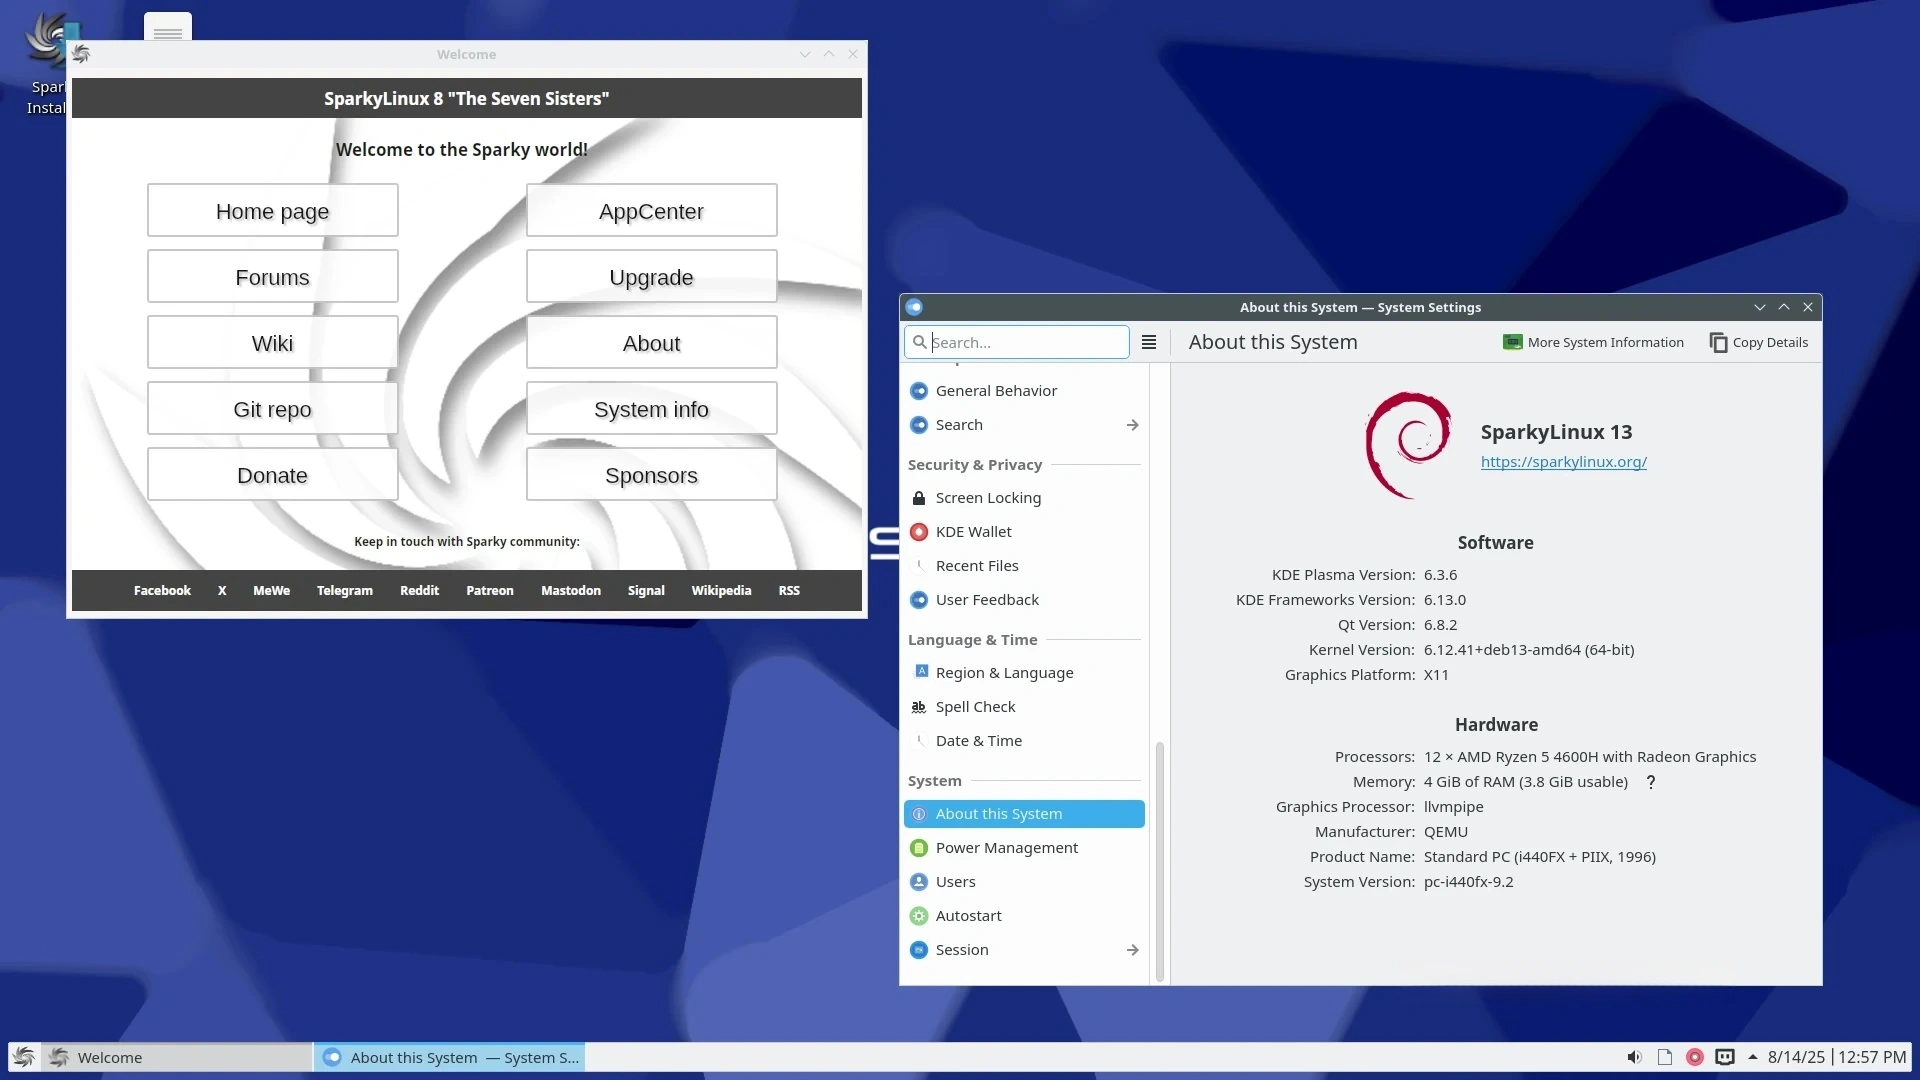Click the memory help question mark
This screenshot has width=1920, height=1080.
(x=1651, y=782)
